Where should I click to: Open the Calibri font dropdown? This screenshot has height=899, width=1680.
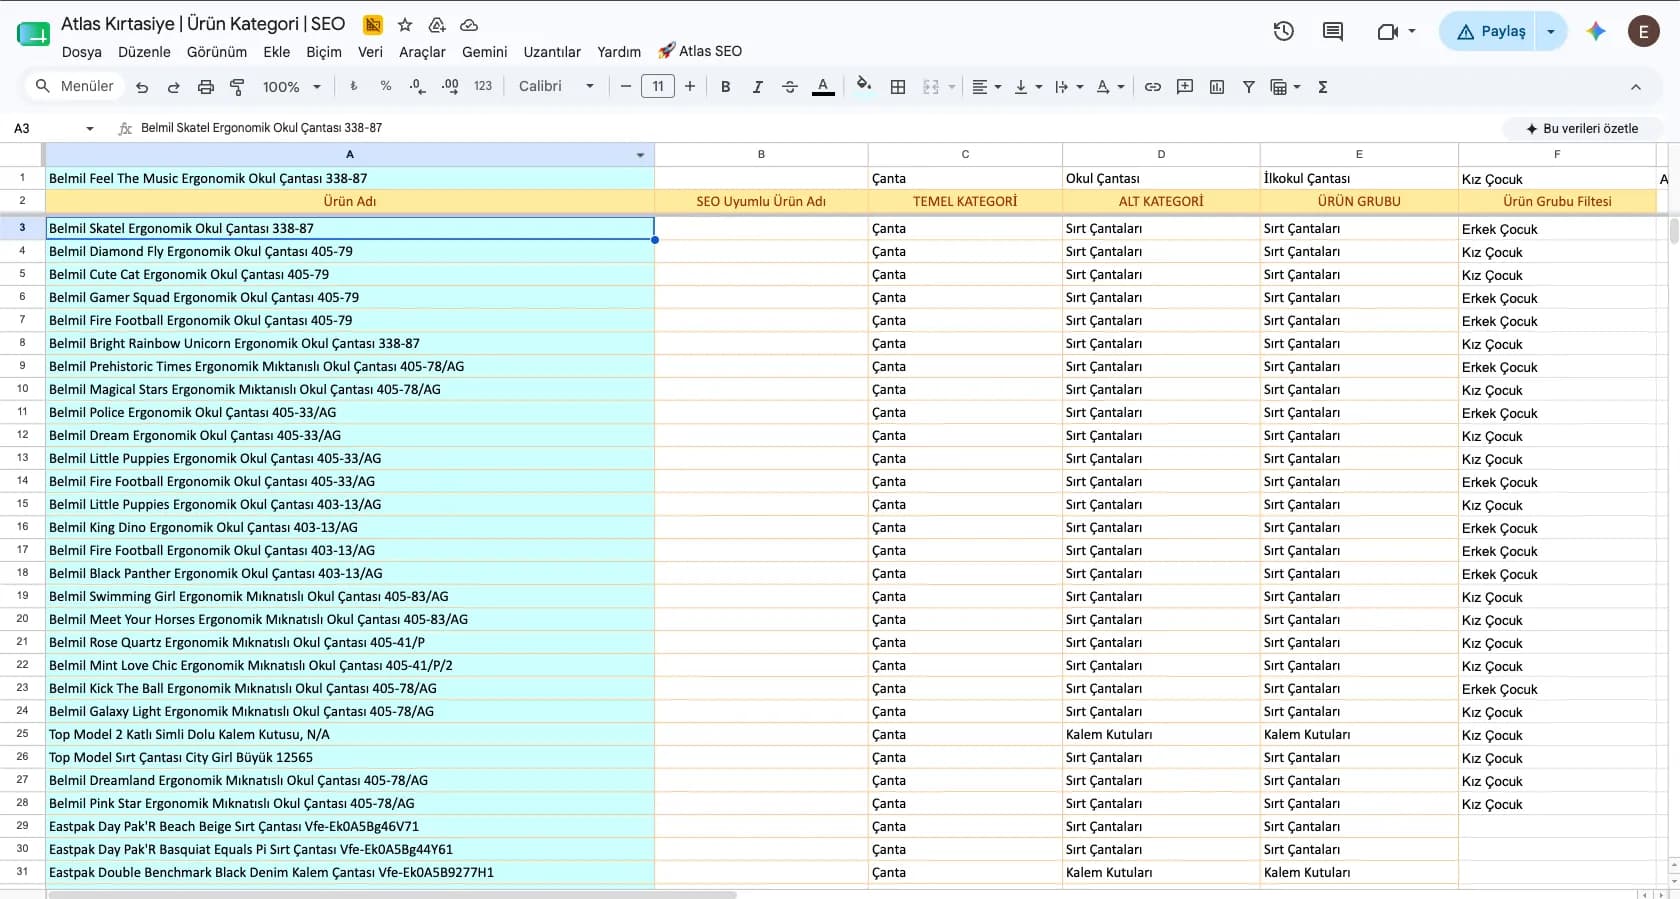tap(556, 87)
